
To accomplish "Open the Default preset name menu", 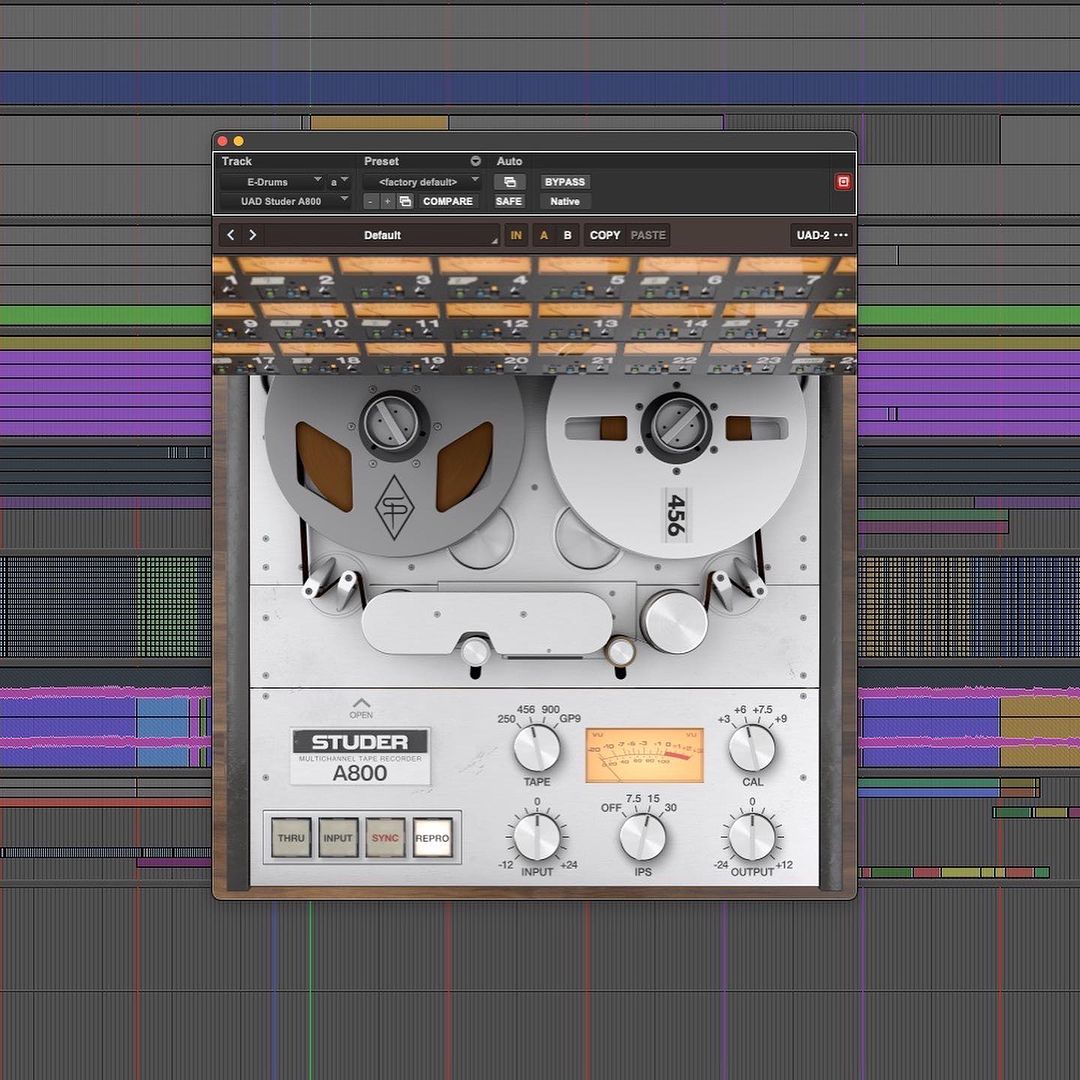I will pos(382,235).
